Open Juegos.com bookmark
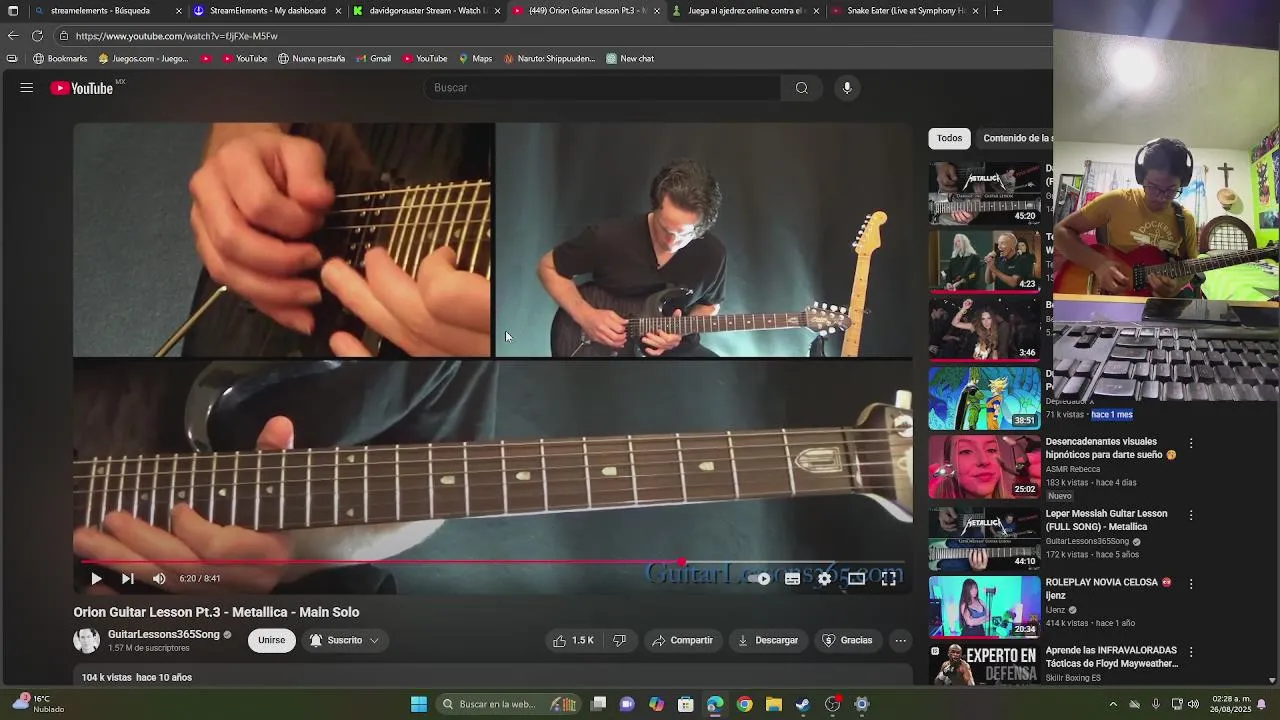The width and height of the screenshot is (1280, 720). (x=143, y=59)
